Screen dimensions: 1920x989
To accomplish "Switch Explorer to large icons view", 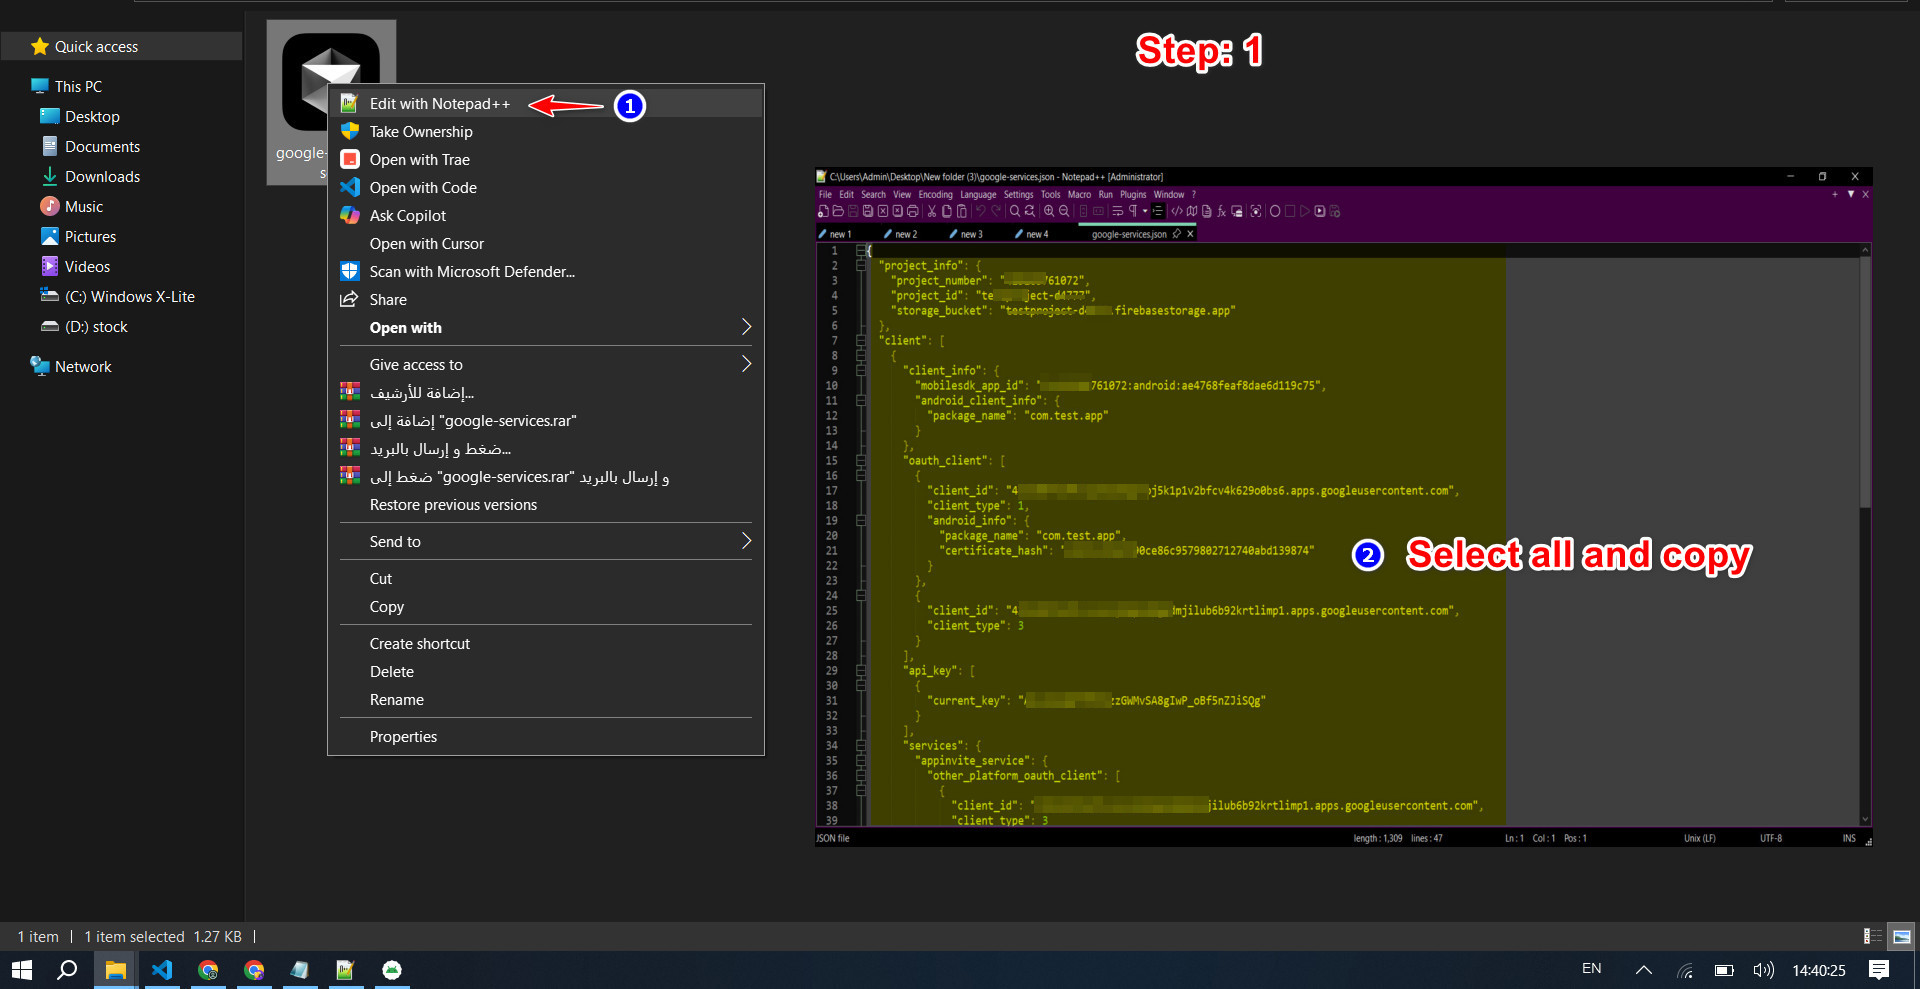I will click(1902, 937).
